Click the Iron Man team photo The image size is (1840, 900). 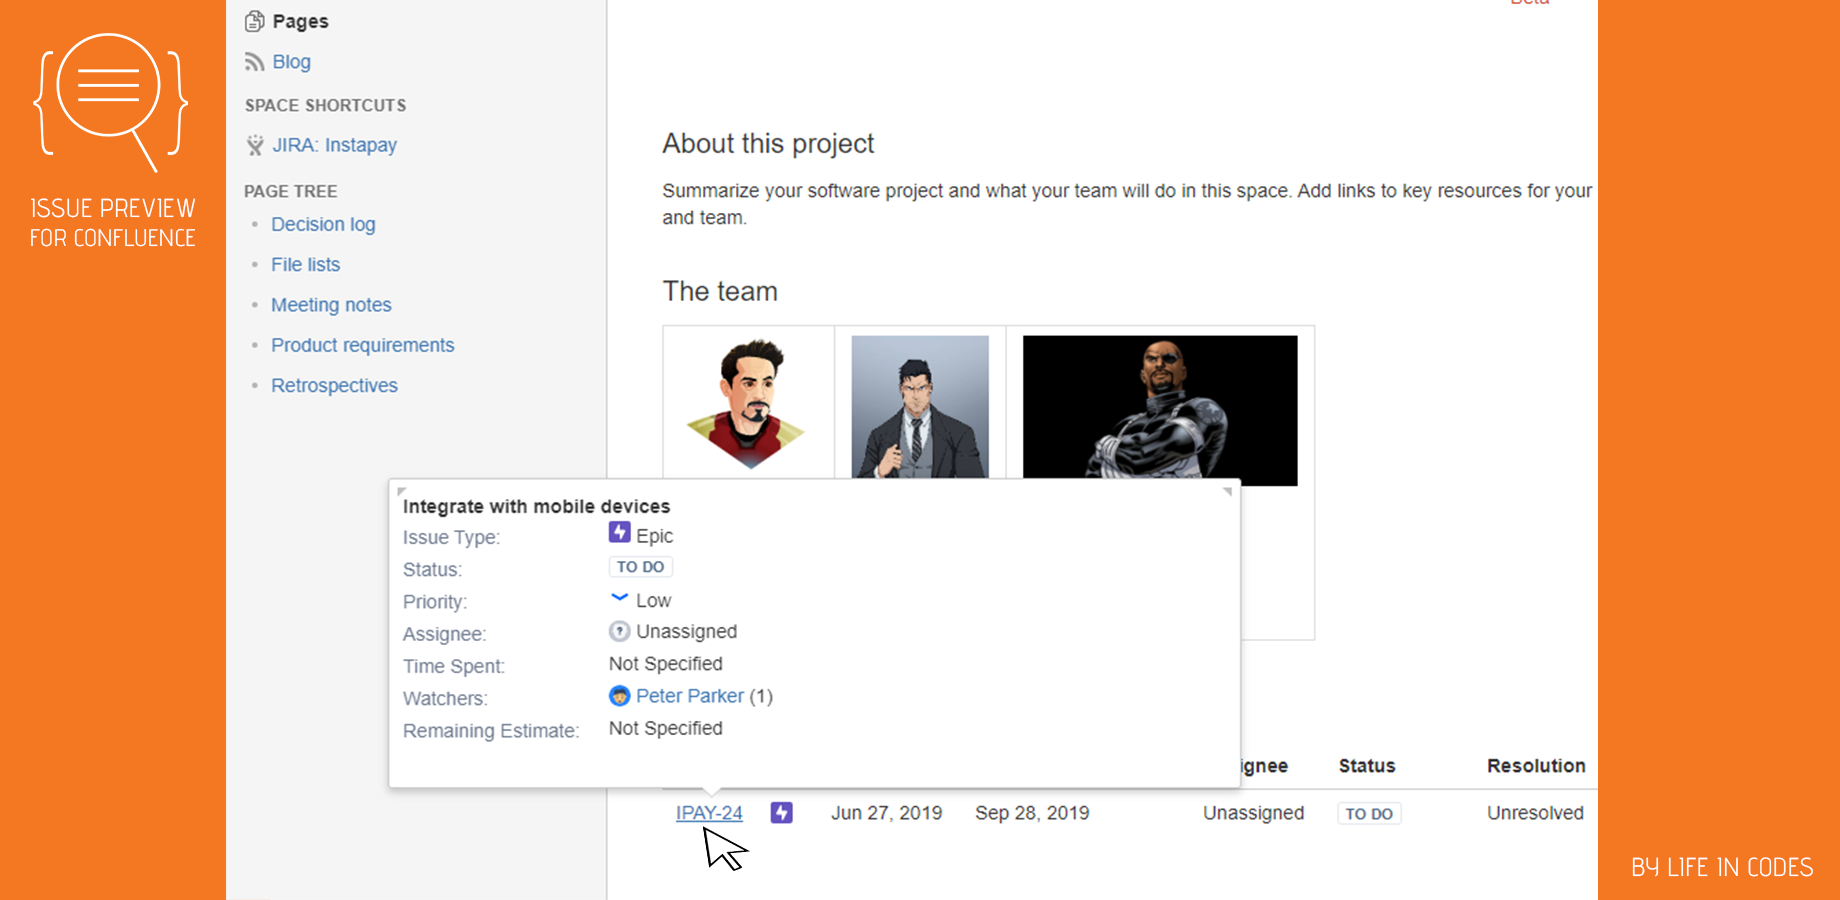[746, 404]
